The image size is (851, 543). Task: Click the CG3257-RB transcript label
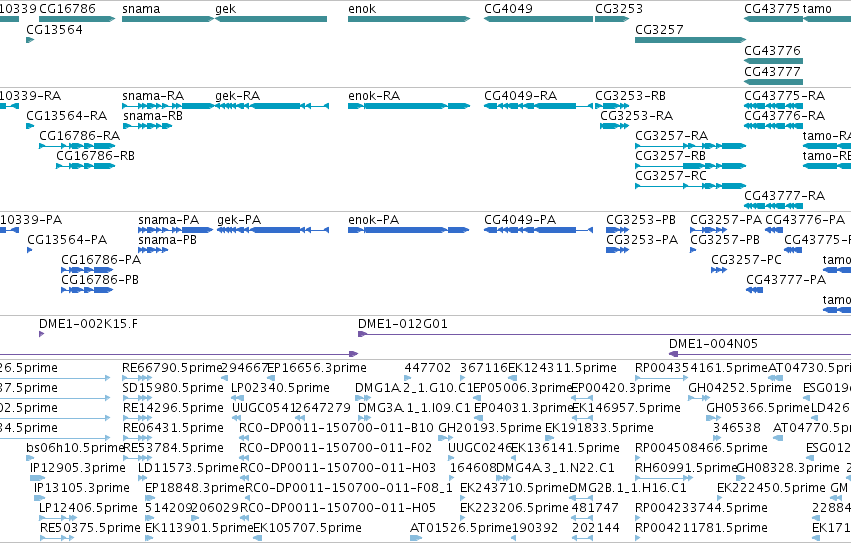point(670,156)
